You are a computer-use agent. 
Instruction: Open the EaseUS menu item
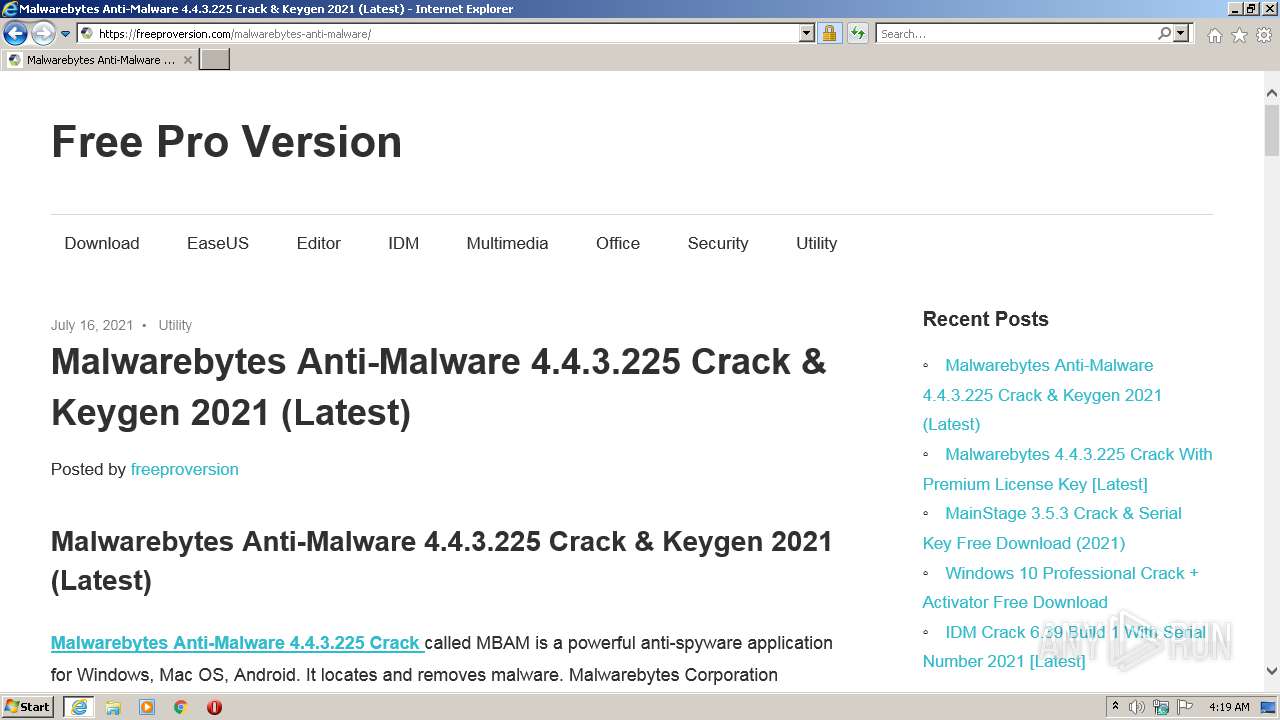click(218, 243)
